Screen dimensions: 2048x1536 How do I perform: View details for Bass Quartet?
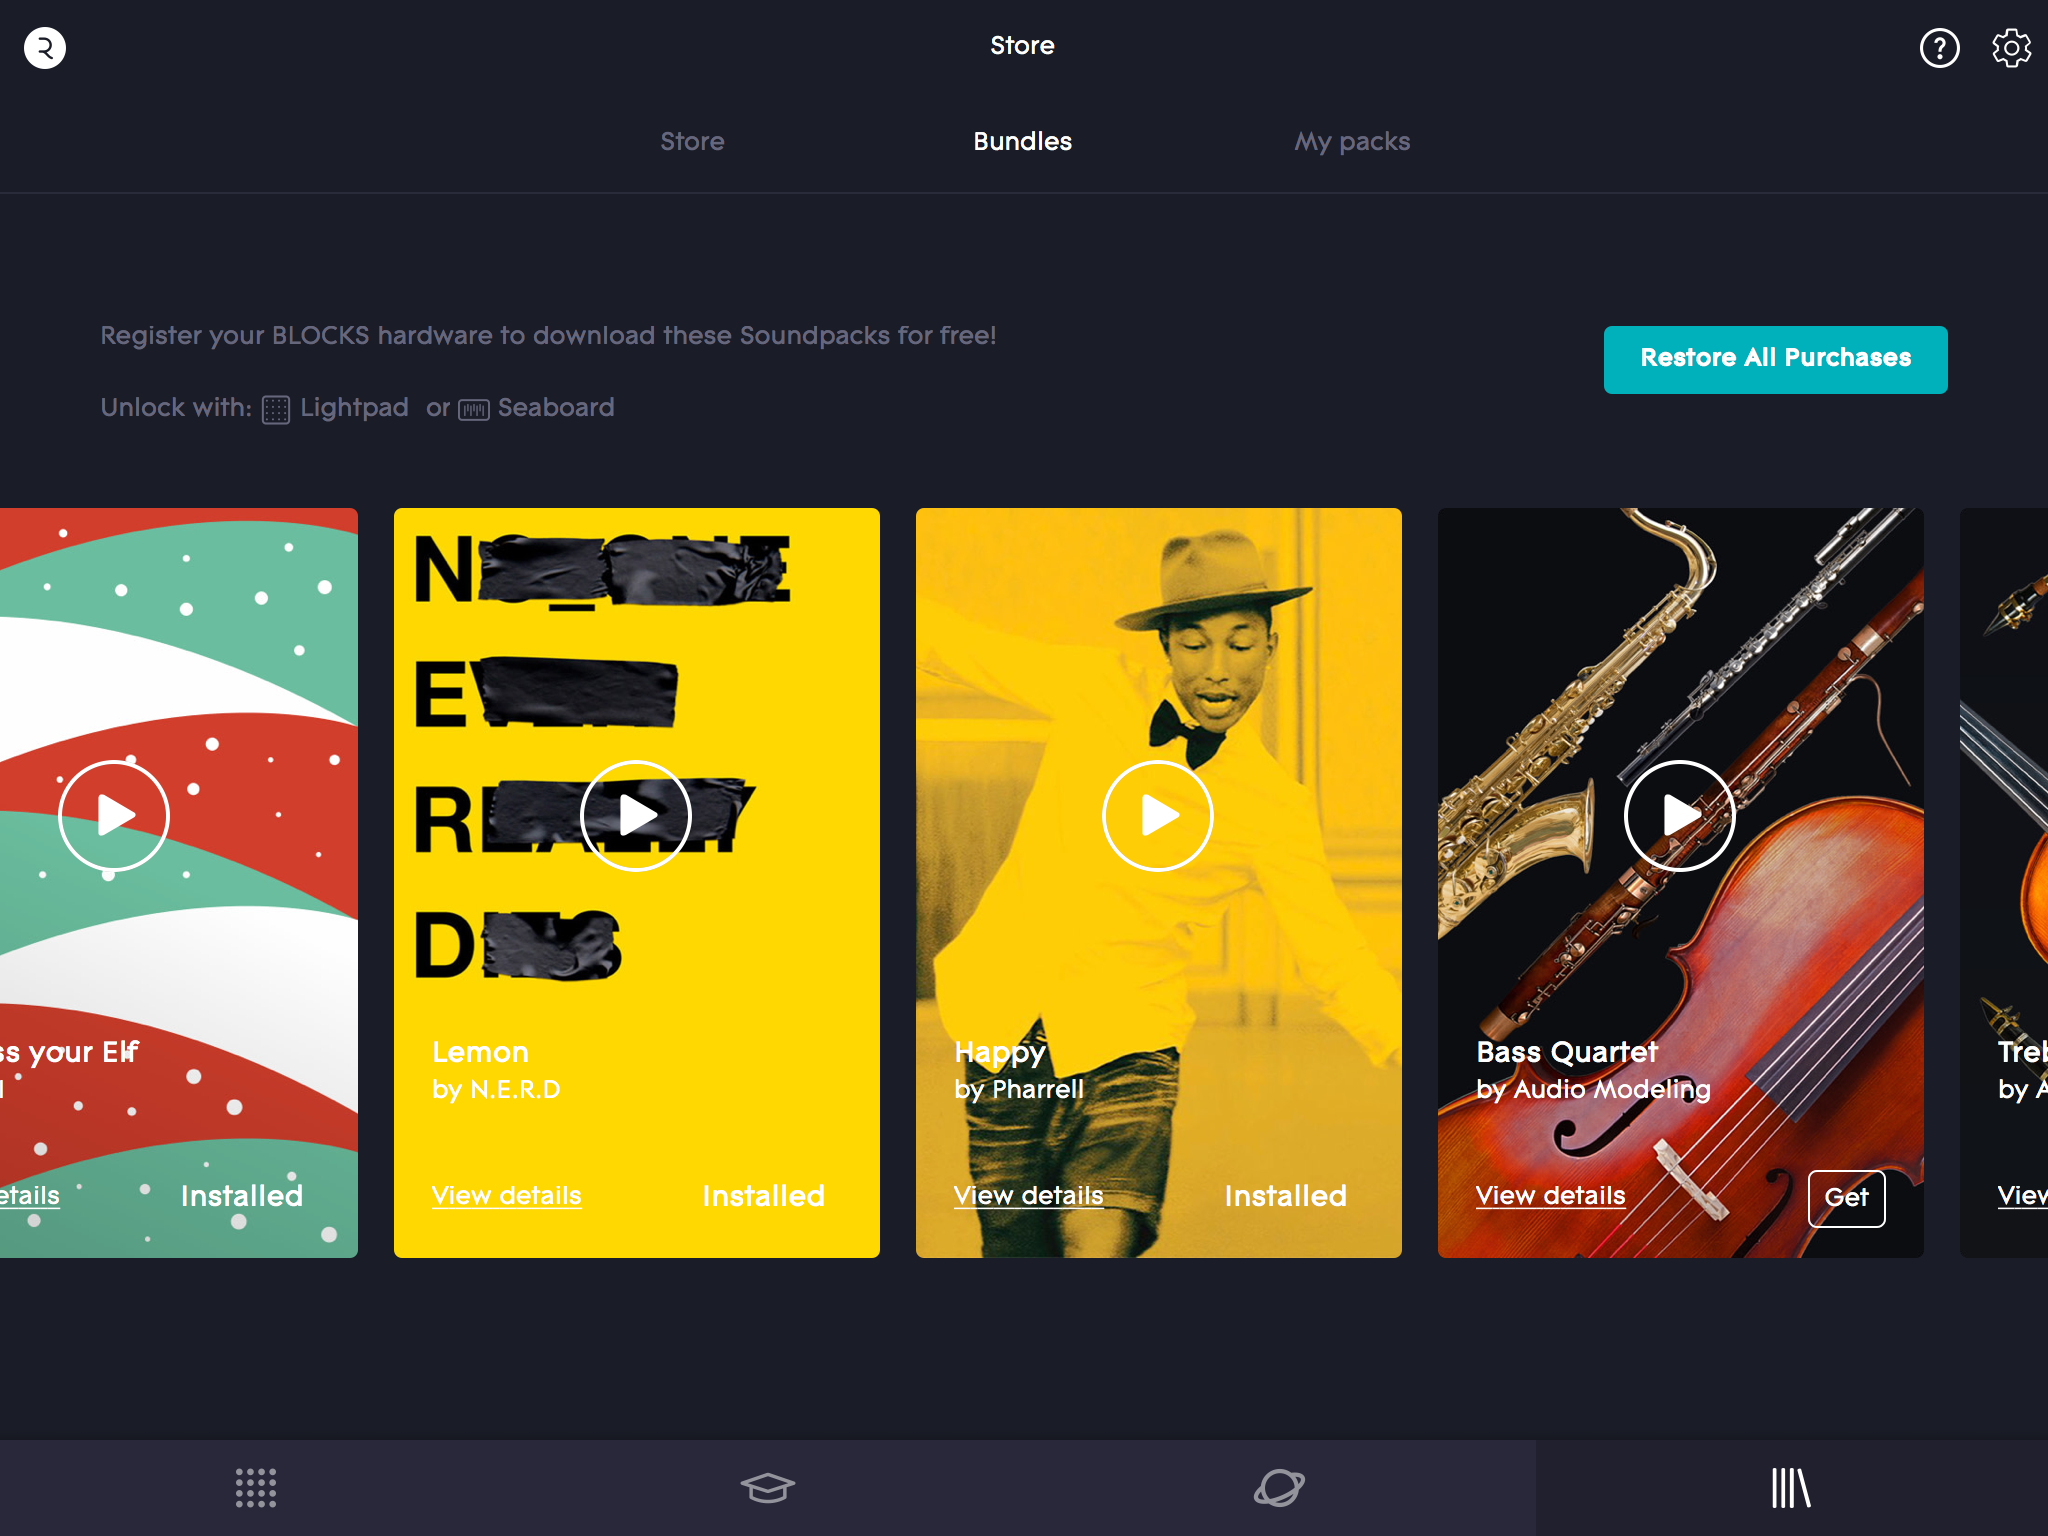(1550, 1196)
